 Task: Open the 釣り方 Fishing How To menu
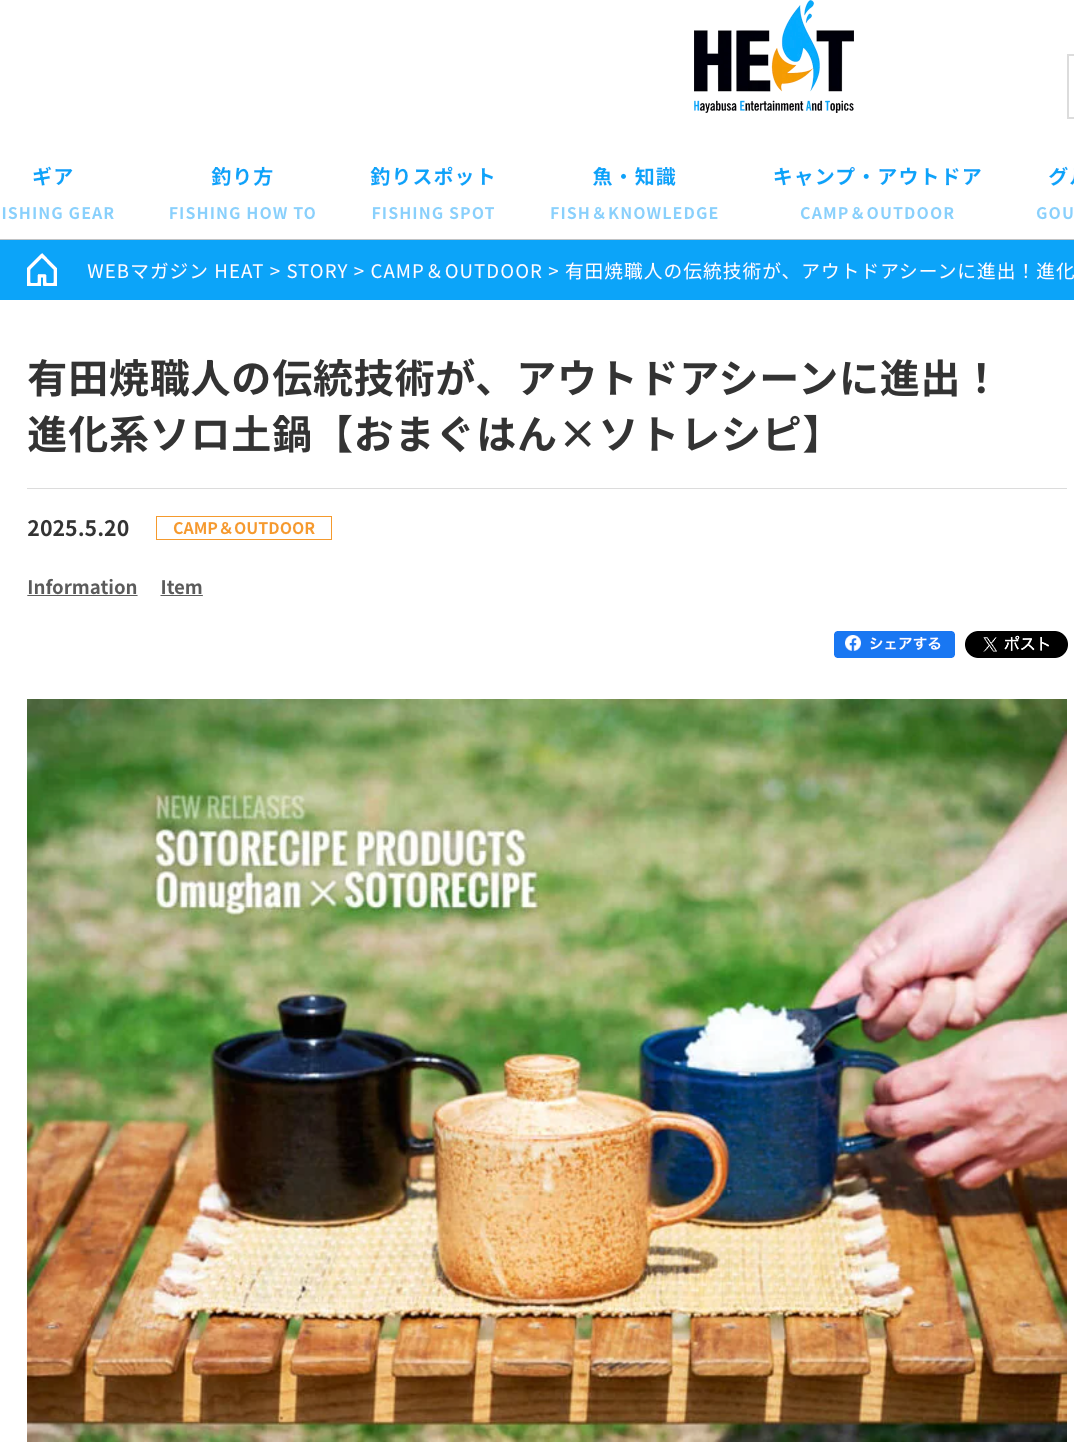(242, 194)
